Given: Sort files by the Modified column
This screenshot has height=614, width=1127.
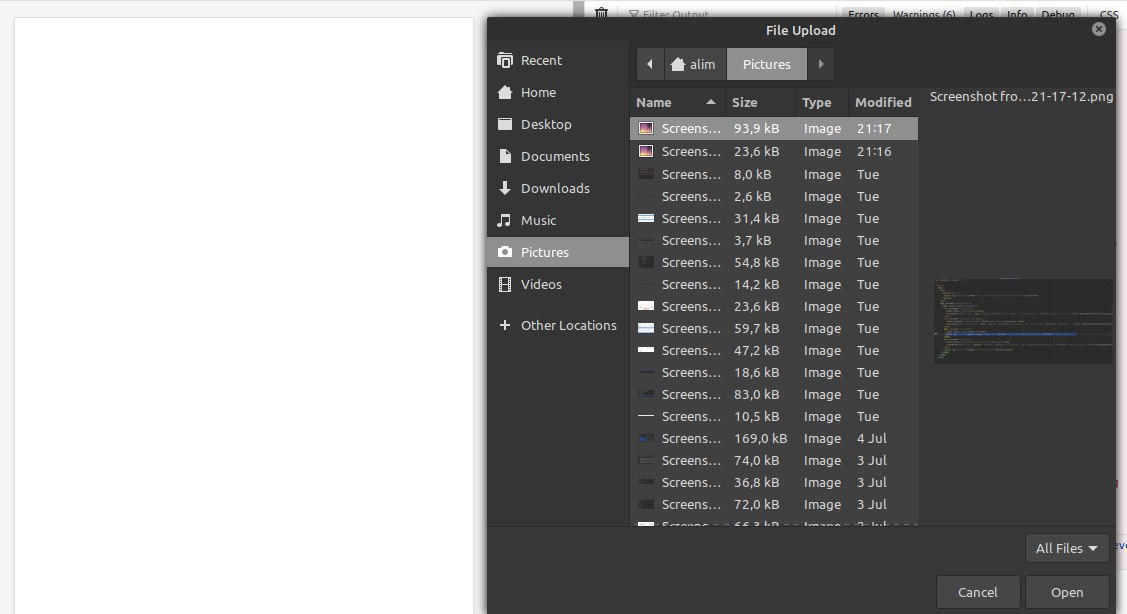Looking at the screenshot, I should [883, 102].
